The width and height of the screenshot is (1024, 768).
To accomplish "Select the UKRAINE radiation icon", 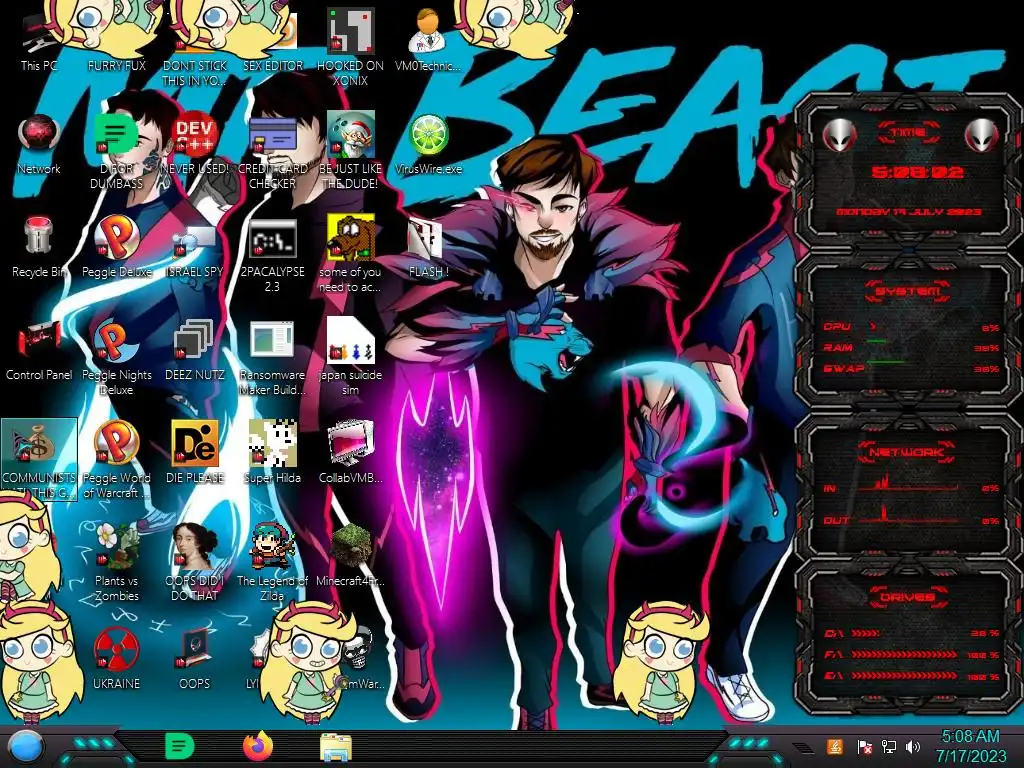I will point(116,658).
